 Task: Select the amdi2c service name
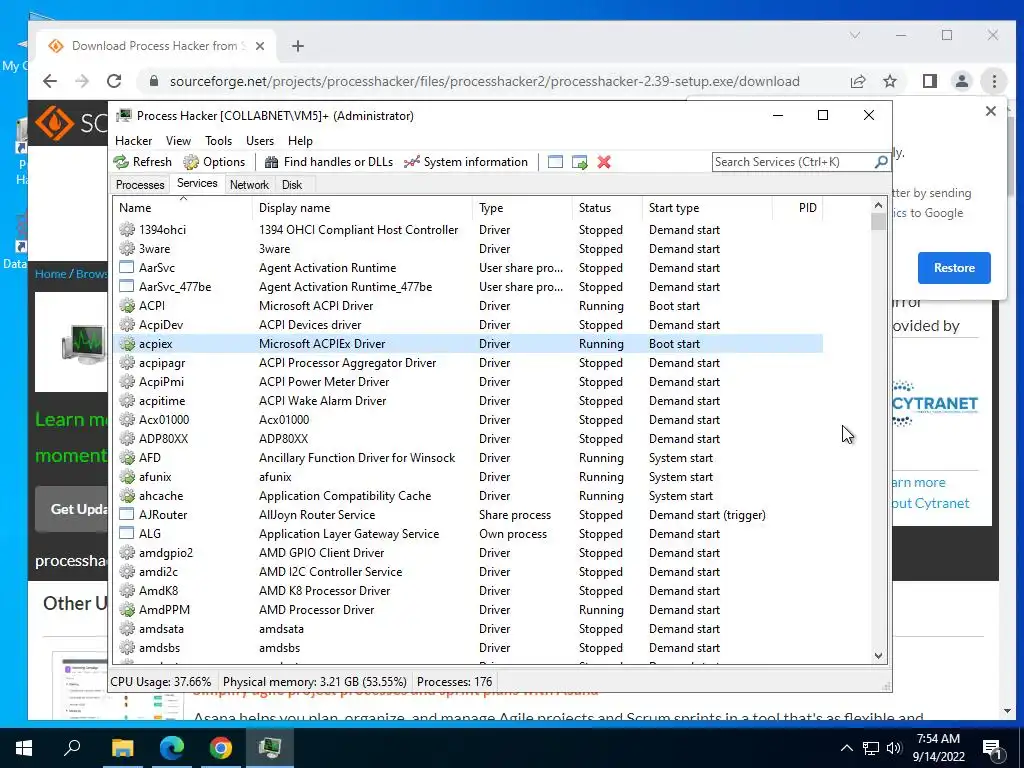(x=158, y=571)
